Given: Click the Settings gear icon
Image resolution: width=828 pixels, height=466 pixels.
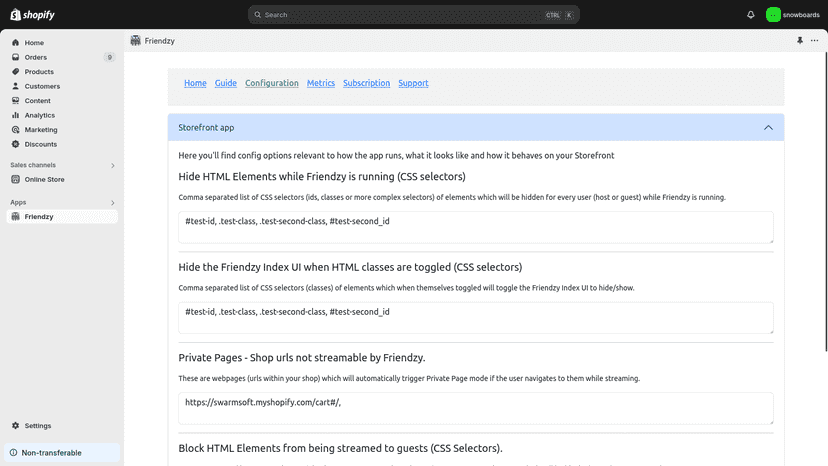Looking at the screenshot, I should click(x=15, y=426).
